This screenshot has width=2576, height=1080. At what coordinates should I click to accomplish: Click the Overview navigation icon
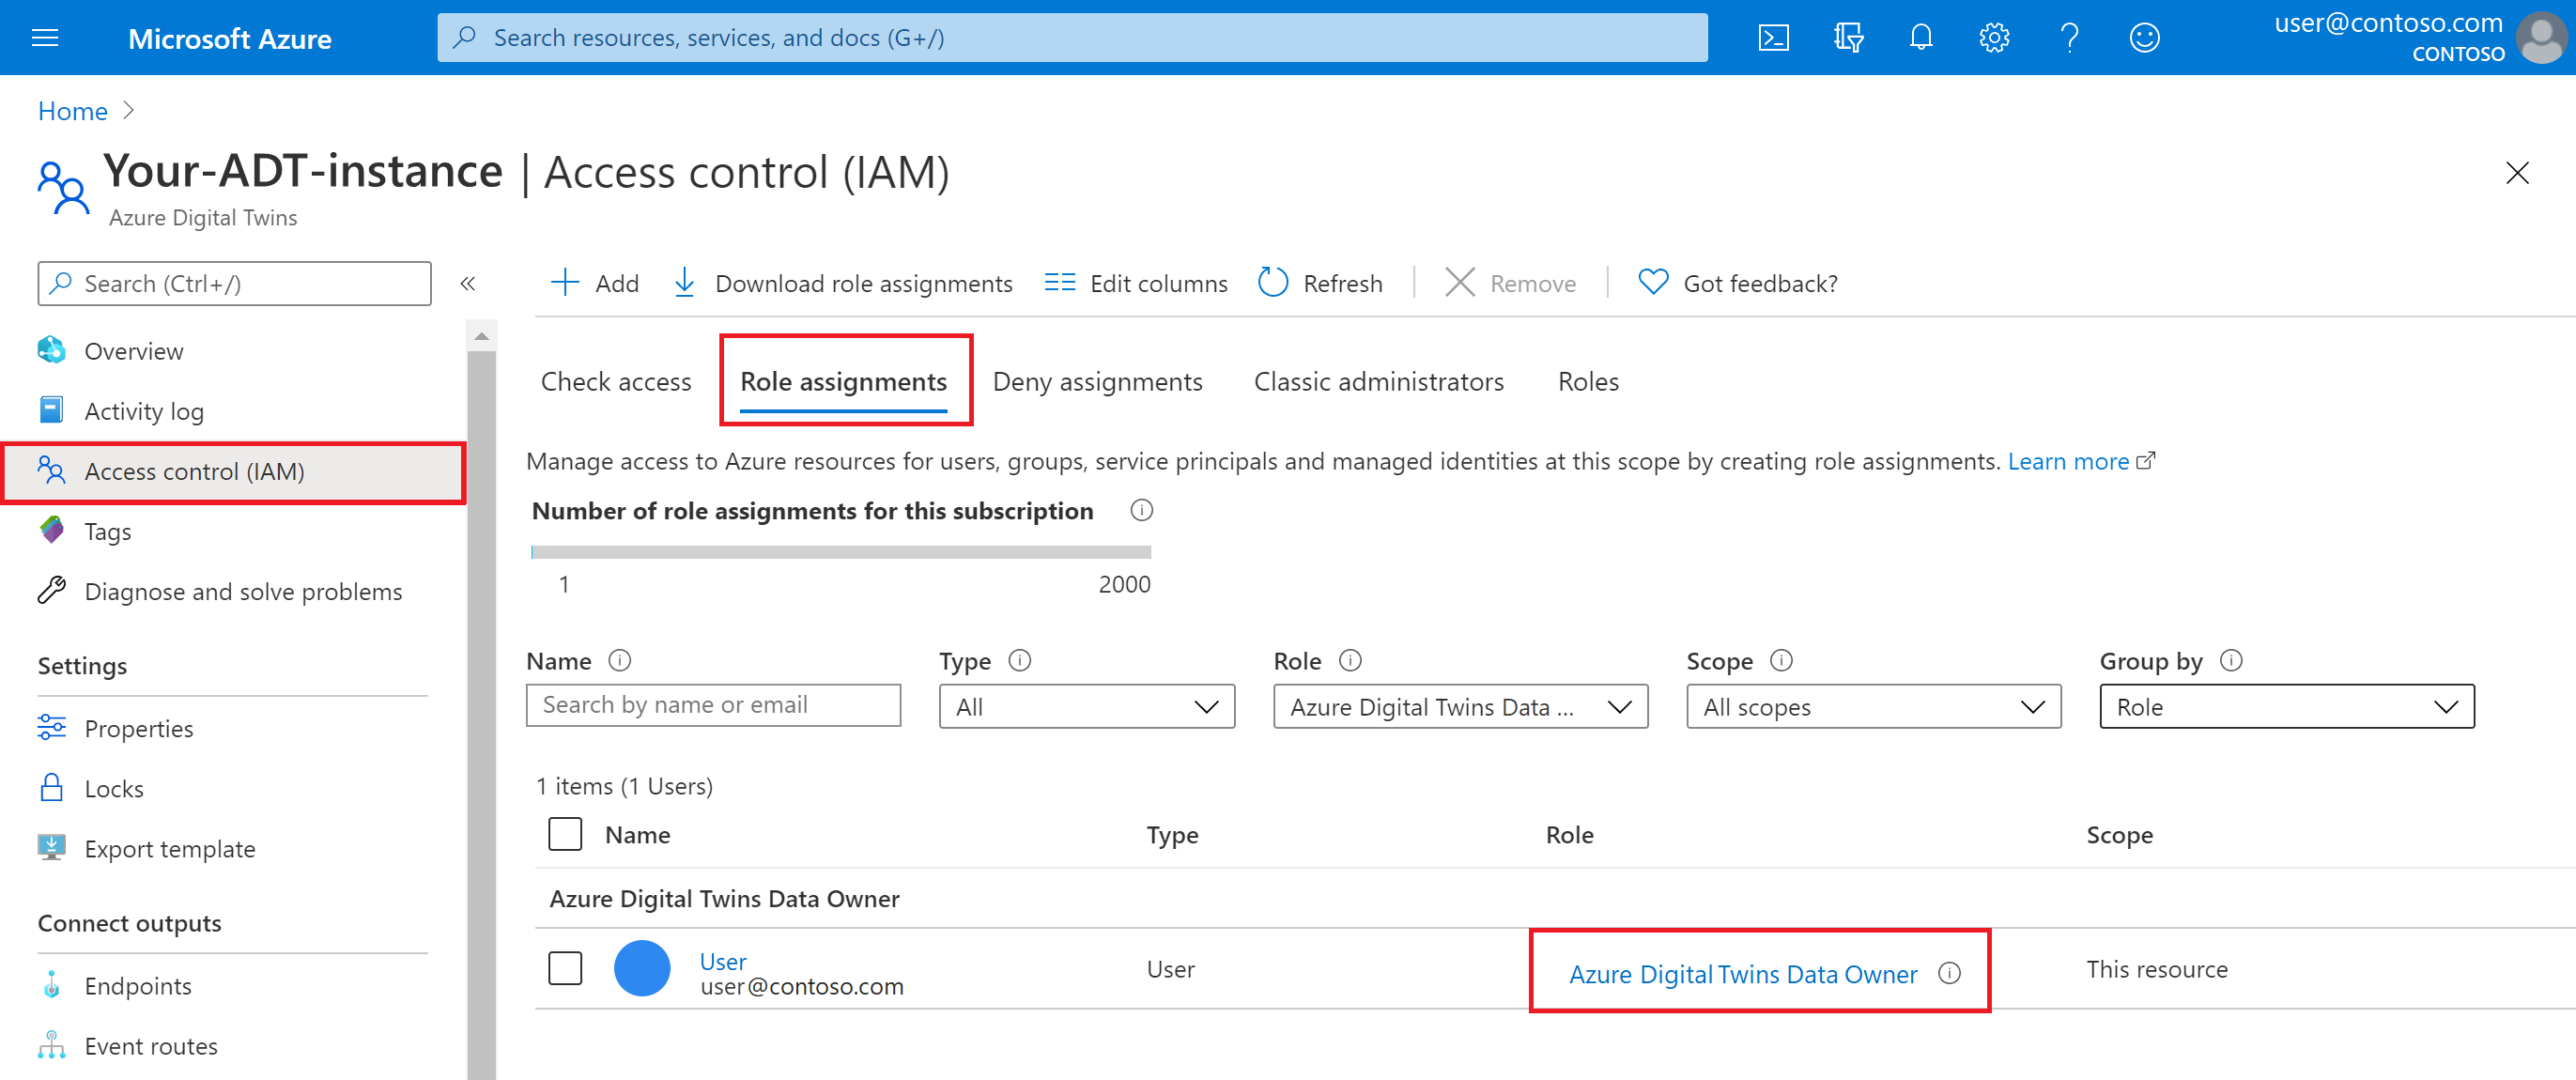tap(51, 350)
